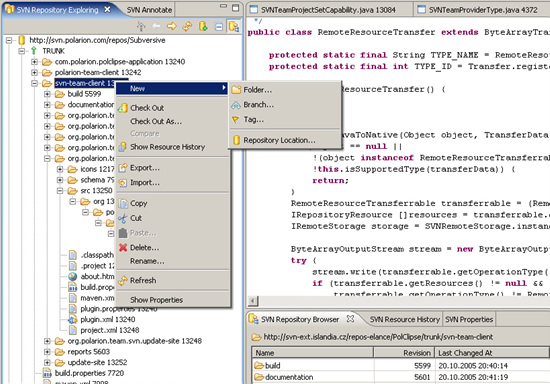Minimize the SVN Repository Exploring view

[x=223, y=6]
